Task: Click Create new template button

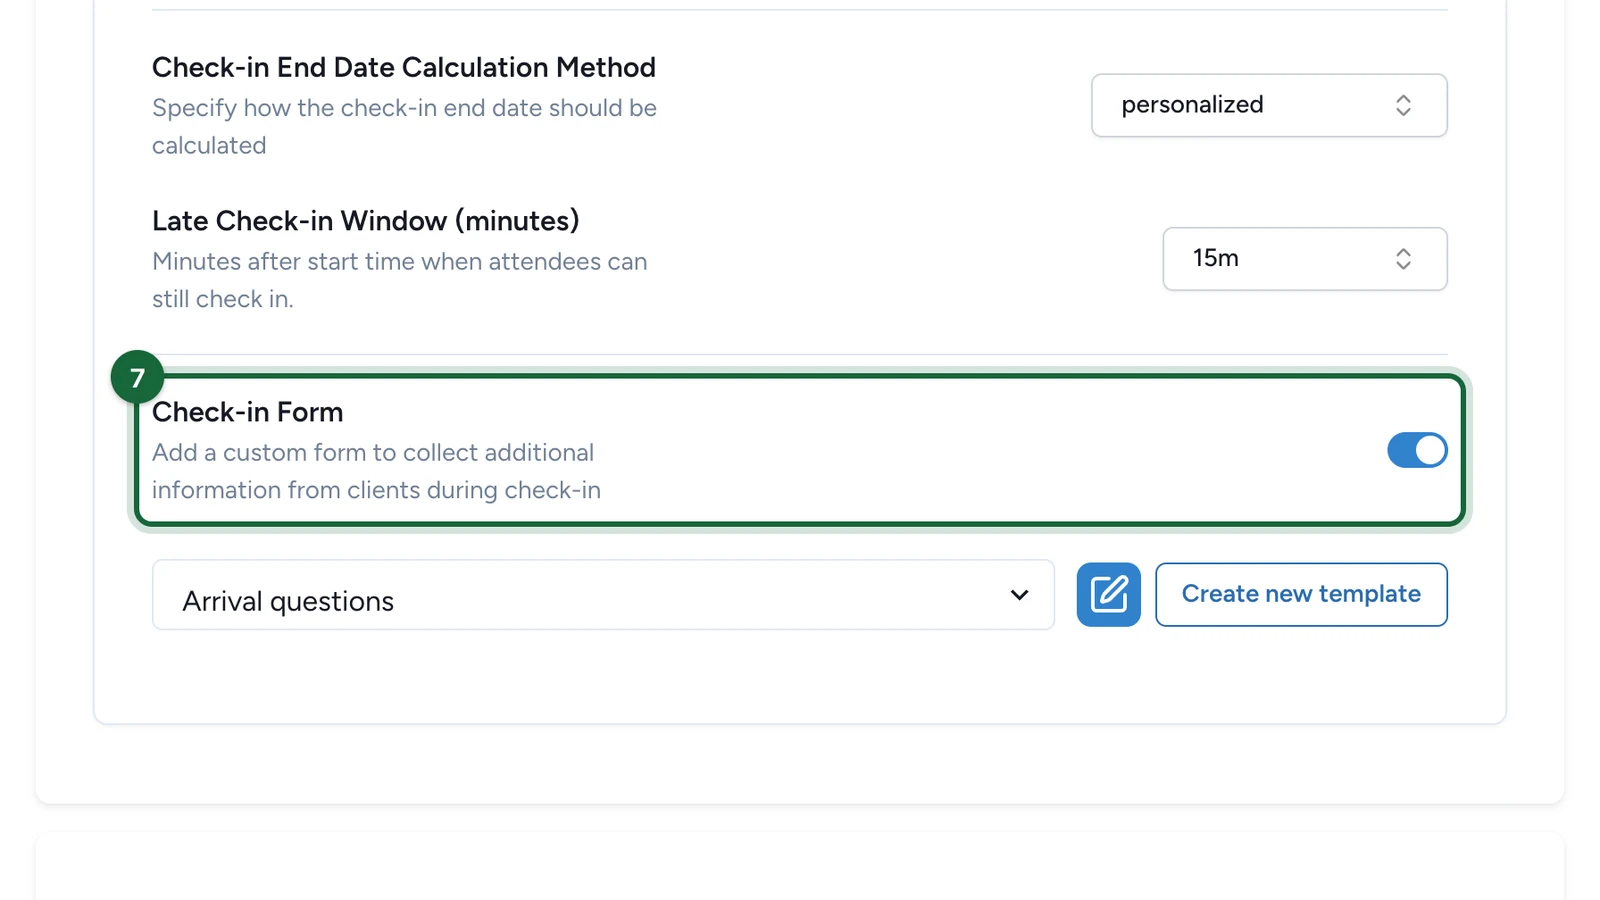Action: click(x=1301, y=595)
